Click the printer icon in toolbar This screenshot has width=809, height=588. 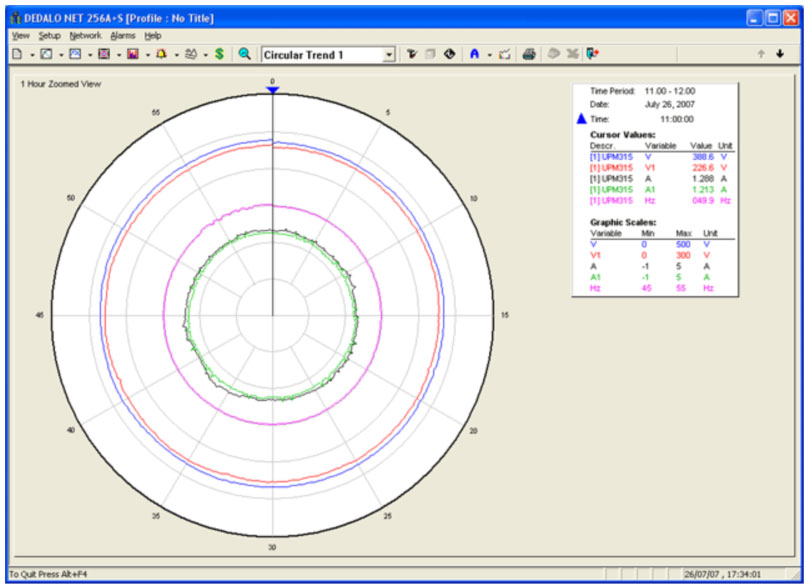click(x=529, y=54)
